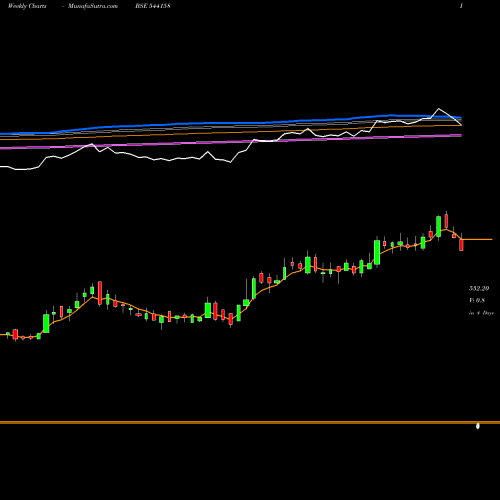500x500 pixels.
Task: Click the 'V: 0.8' volume value
Action: (477, 300)
